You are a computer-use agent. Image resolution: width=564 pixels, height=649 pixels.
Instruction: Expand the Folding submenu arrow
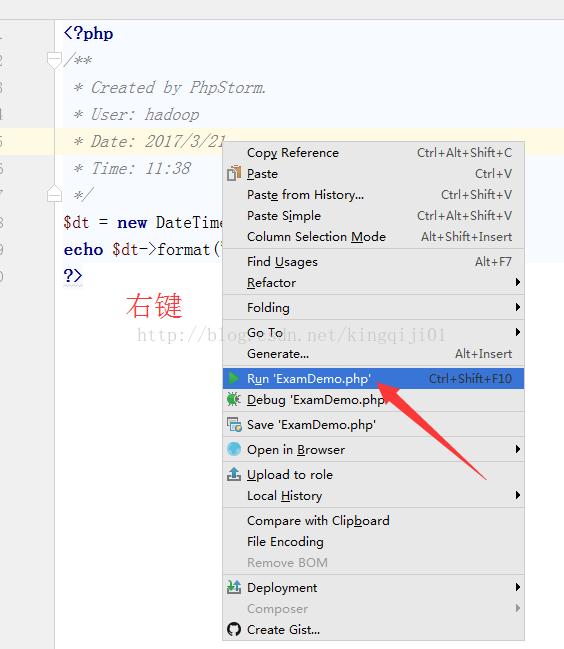(518, 307)
